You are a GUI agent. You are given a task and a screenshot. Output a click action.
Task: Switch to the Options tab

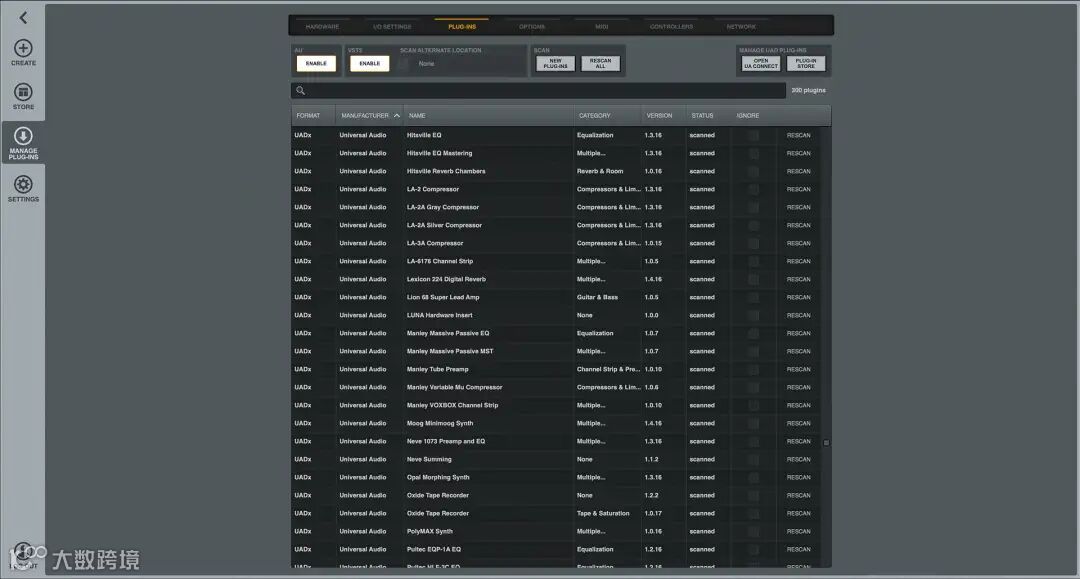tap(532, 27)
